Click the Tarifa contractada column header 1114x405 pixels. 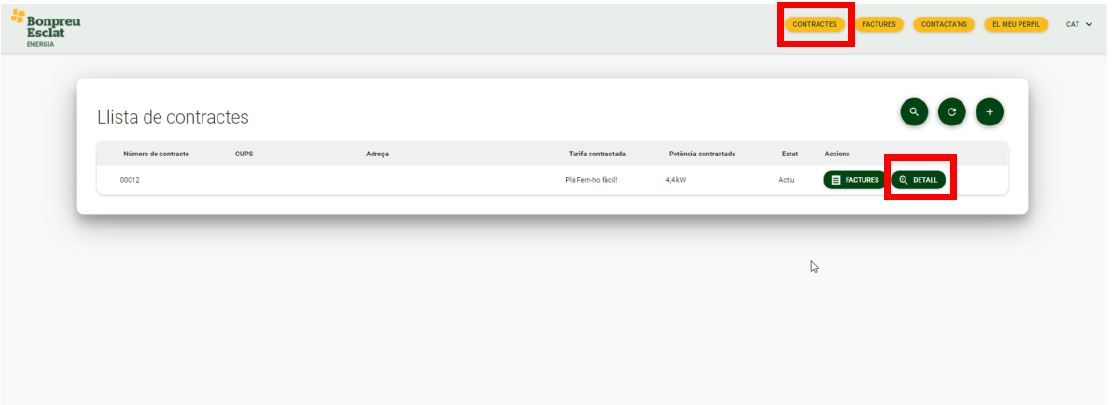click(597, 154)
